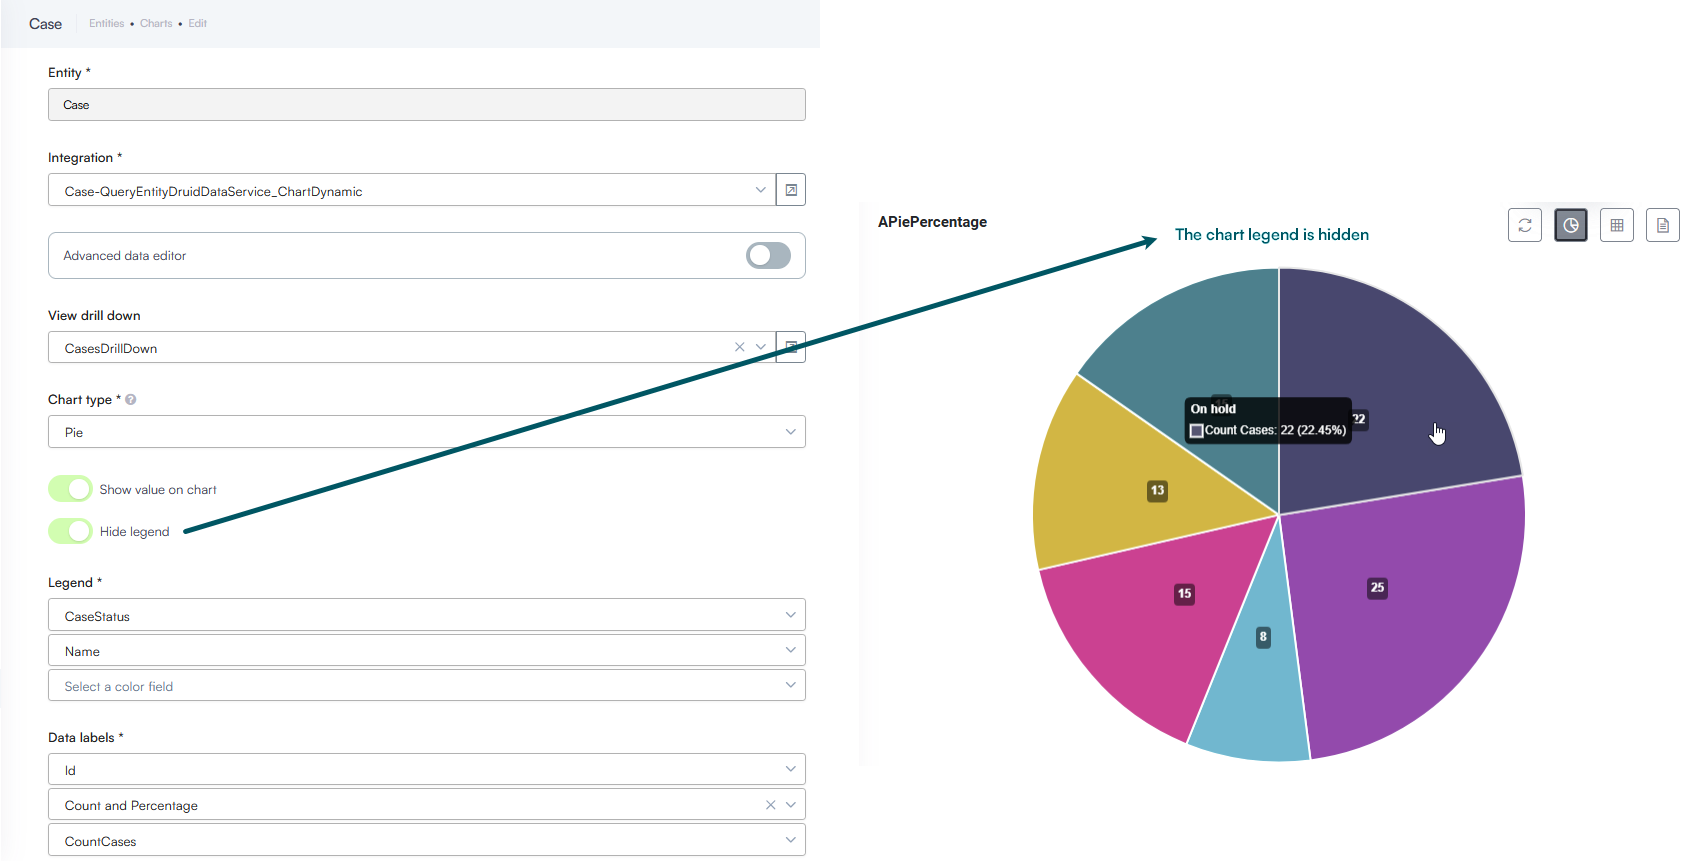Open the document export icon

[x=1662, y=225]
